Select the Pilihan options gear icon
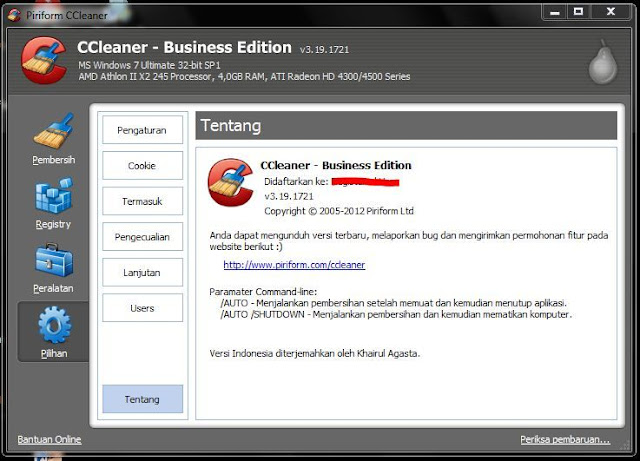The height and width of the screenshot is (461, 640). (x=54, y=325)
